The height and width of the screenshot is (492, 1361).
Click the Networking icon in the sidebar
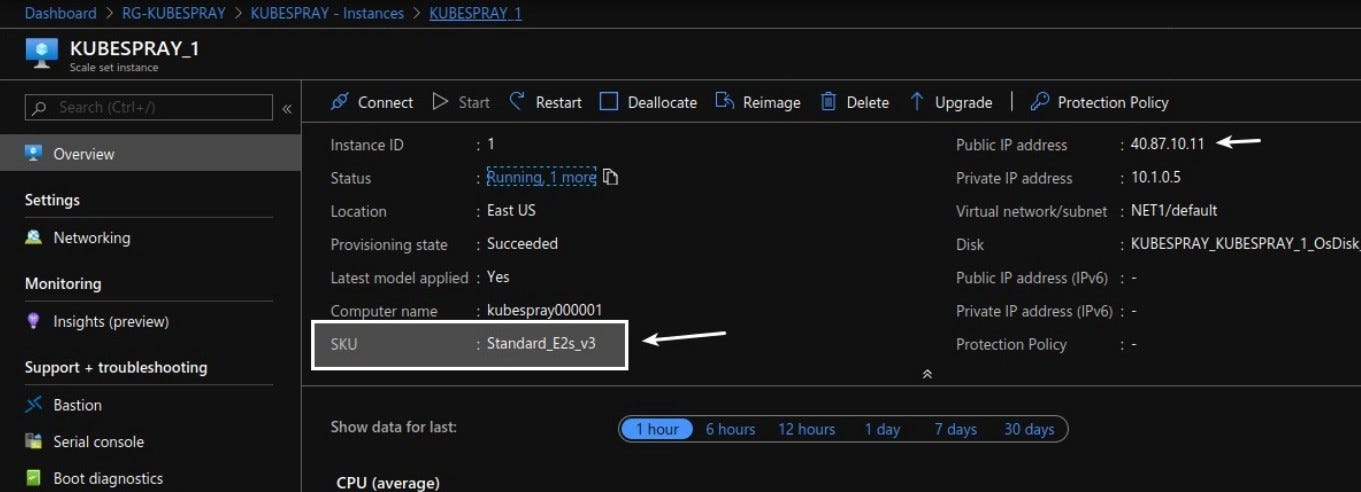point(34,238)
